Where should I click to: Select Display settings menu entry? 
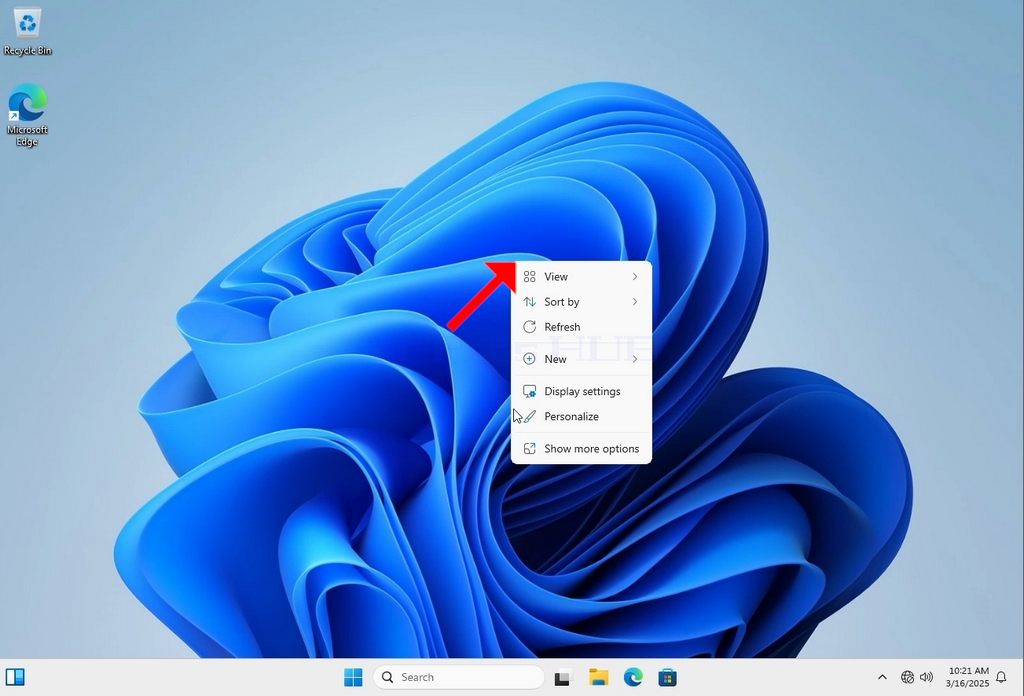coord(581,391)
